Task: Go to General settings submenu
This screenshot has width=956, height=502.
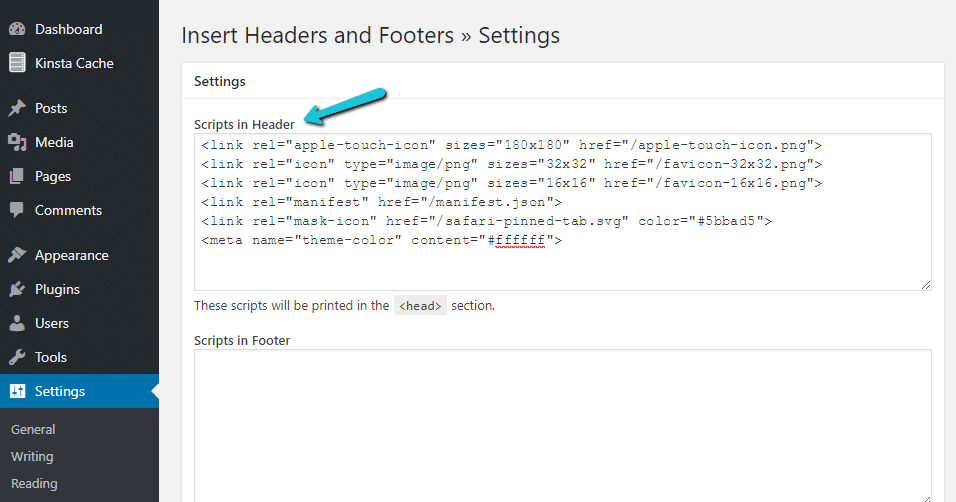Action: [33, 429]
